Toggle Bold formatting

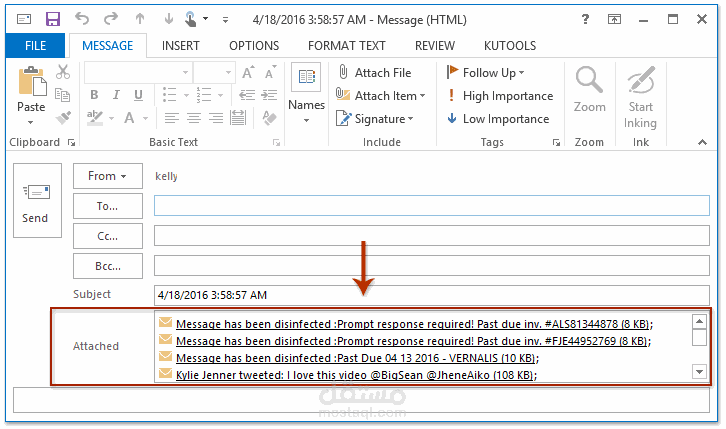point(94,95)
